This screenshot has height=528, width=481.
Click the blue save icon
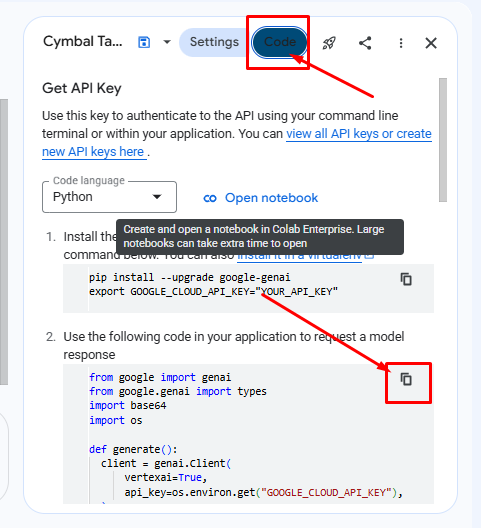pyautogui.click(x=144, y=42)
